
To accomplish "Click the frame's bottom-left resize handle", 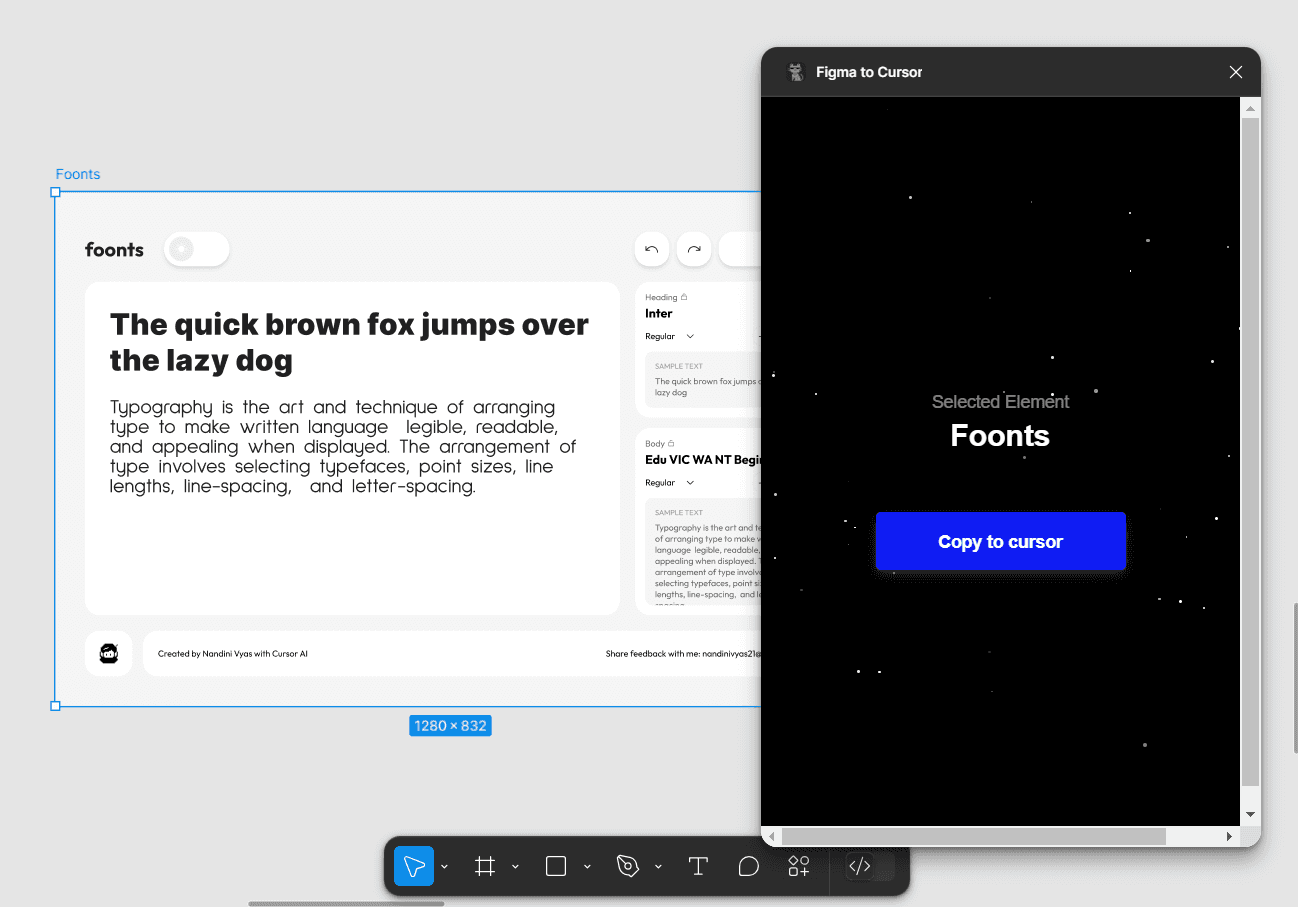I will point(55,706).
